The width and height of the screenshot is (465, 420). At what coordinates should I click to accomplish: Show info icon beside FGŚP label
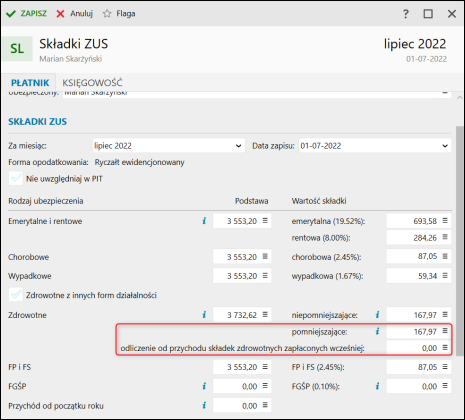(204, 386)
